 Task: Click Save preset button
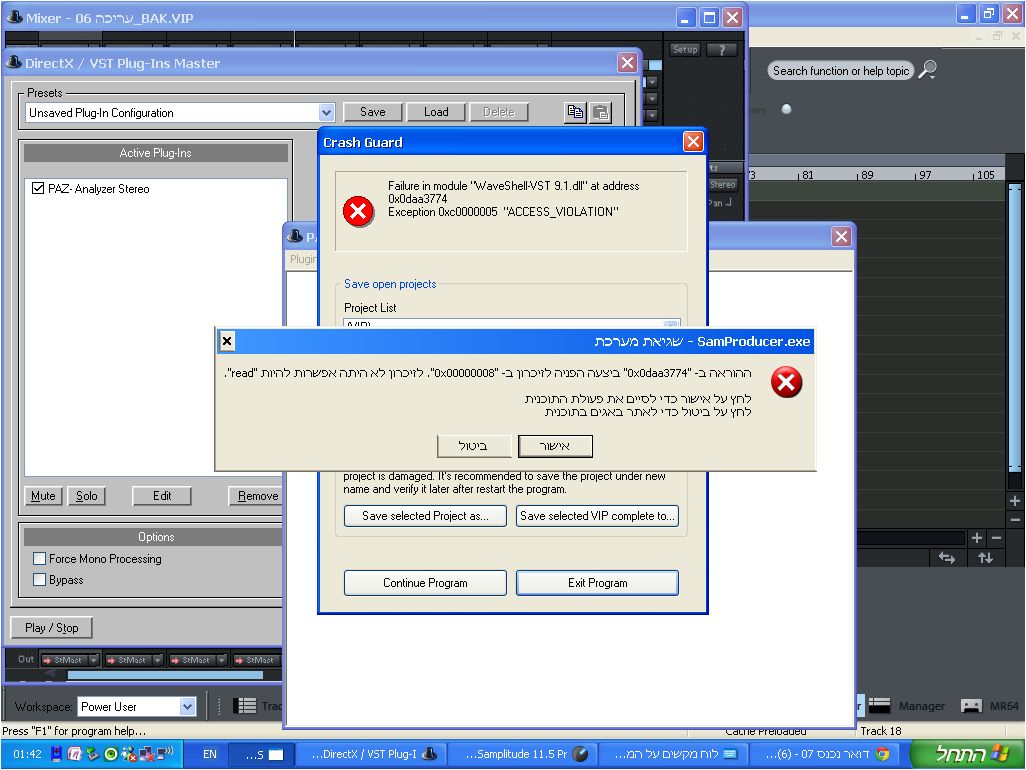[x=372, y=113]
